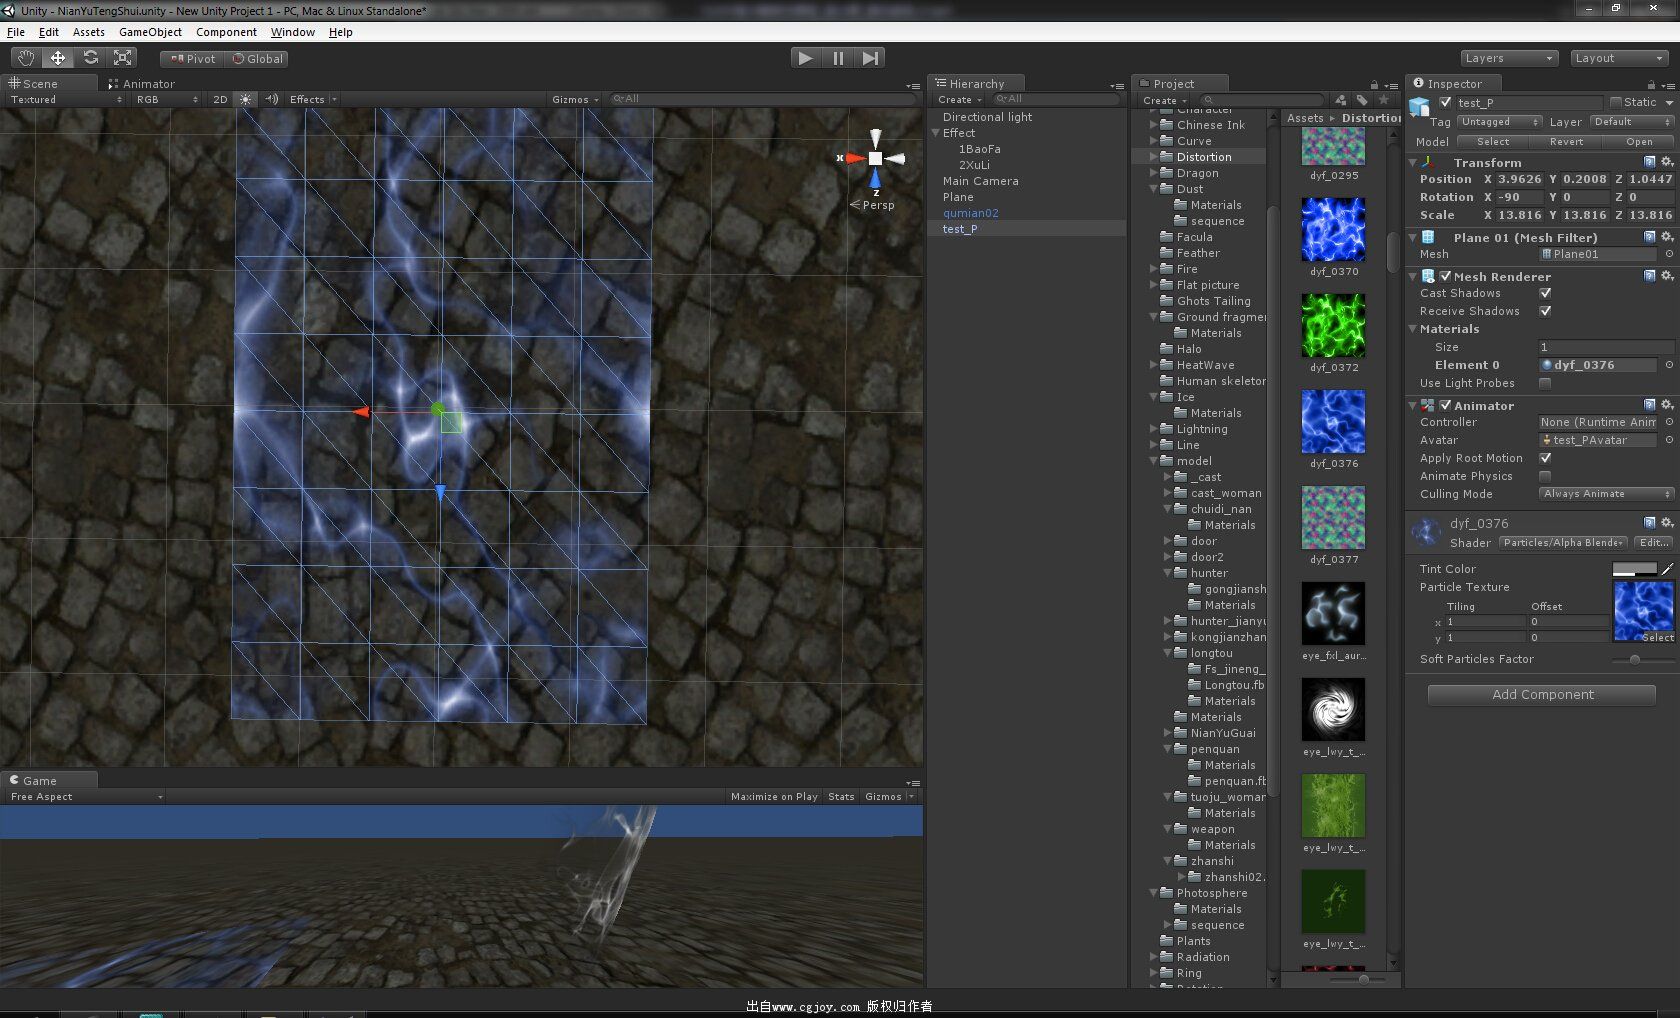Open the Culling Mode dropdown

(1605, 494)
